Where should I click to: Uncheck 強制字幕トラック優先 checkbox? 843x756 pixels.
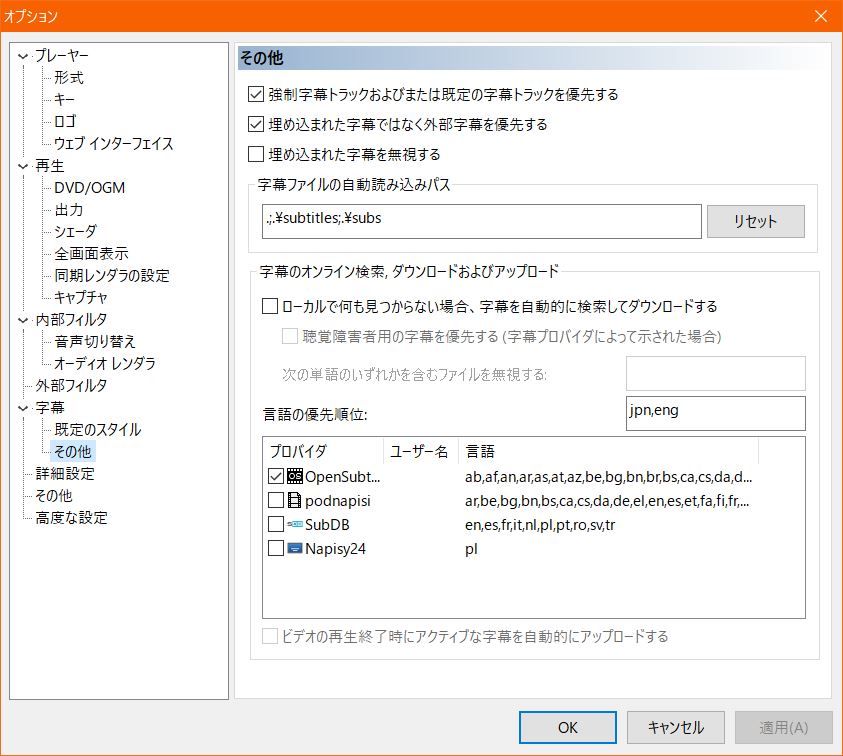pos(255,95)
